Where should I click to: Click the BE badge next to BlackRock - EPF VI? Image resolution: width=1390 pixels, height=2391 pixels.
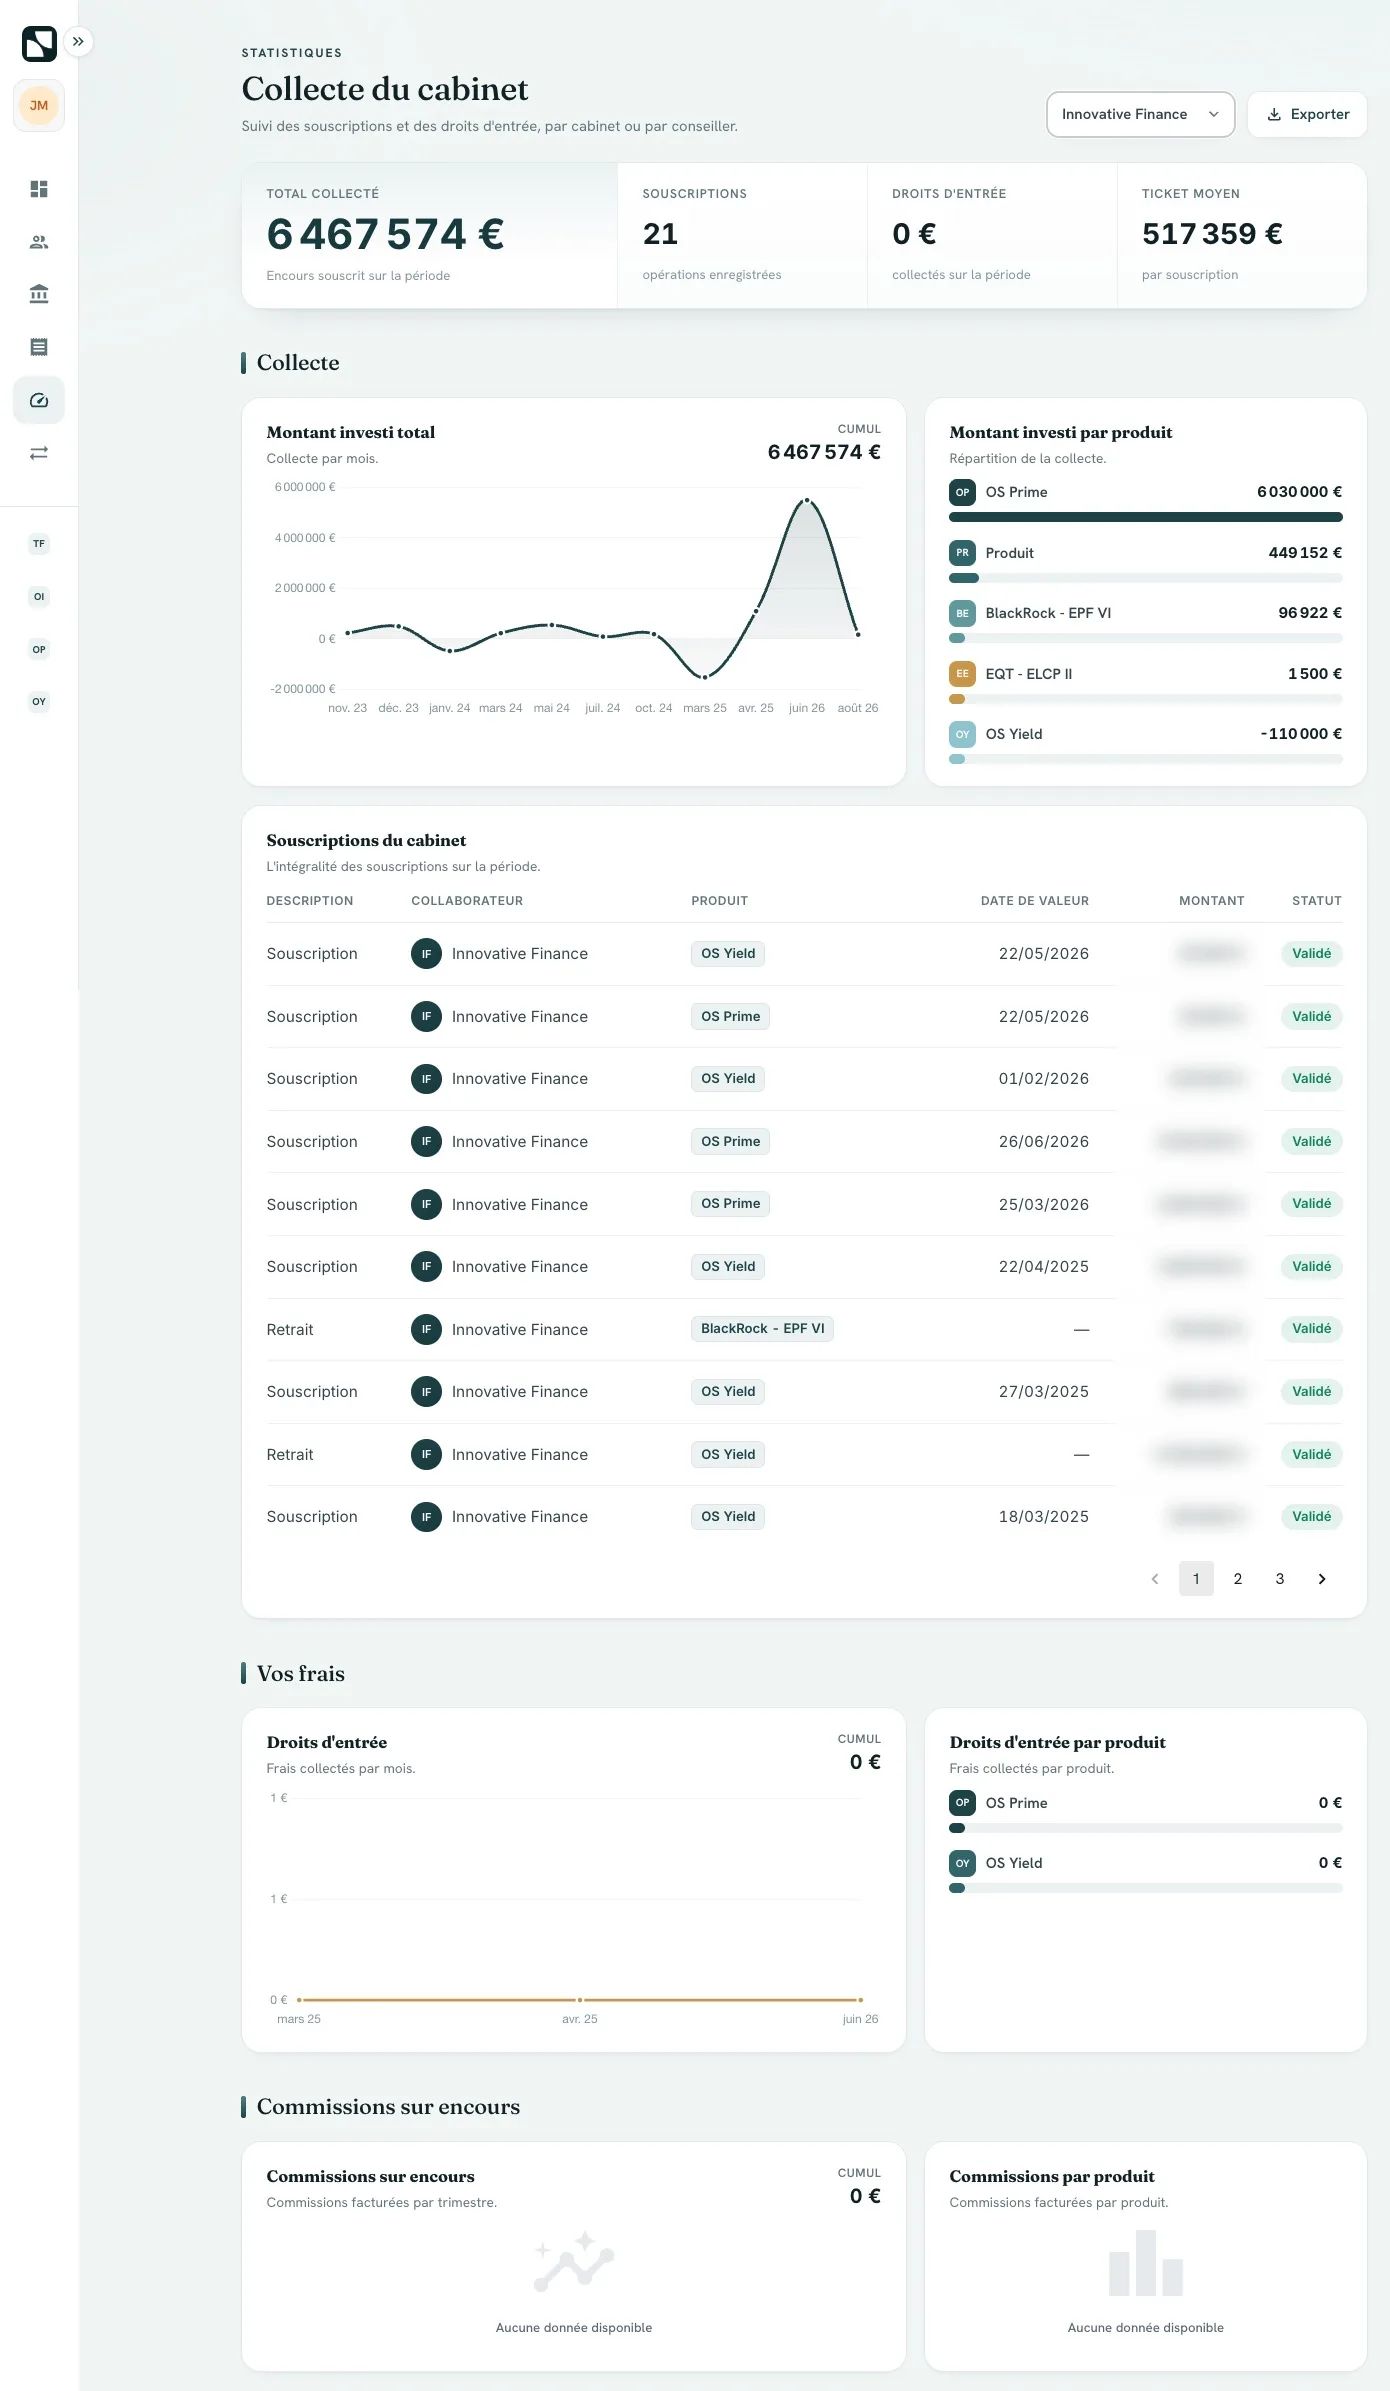tap(962, 613)
